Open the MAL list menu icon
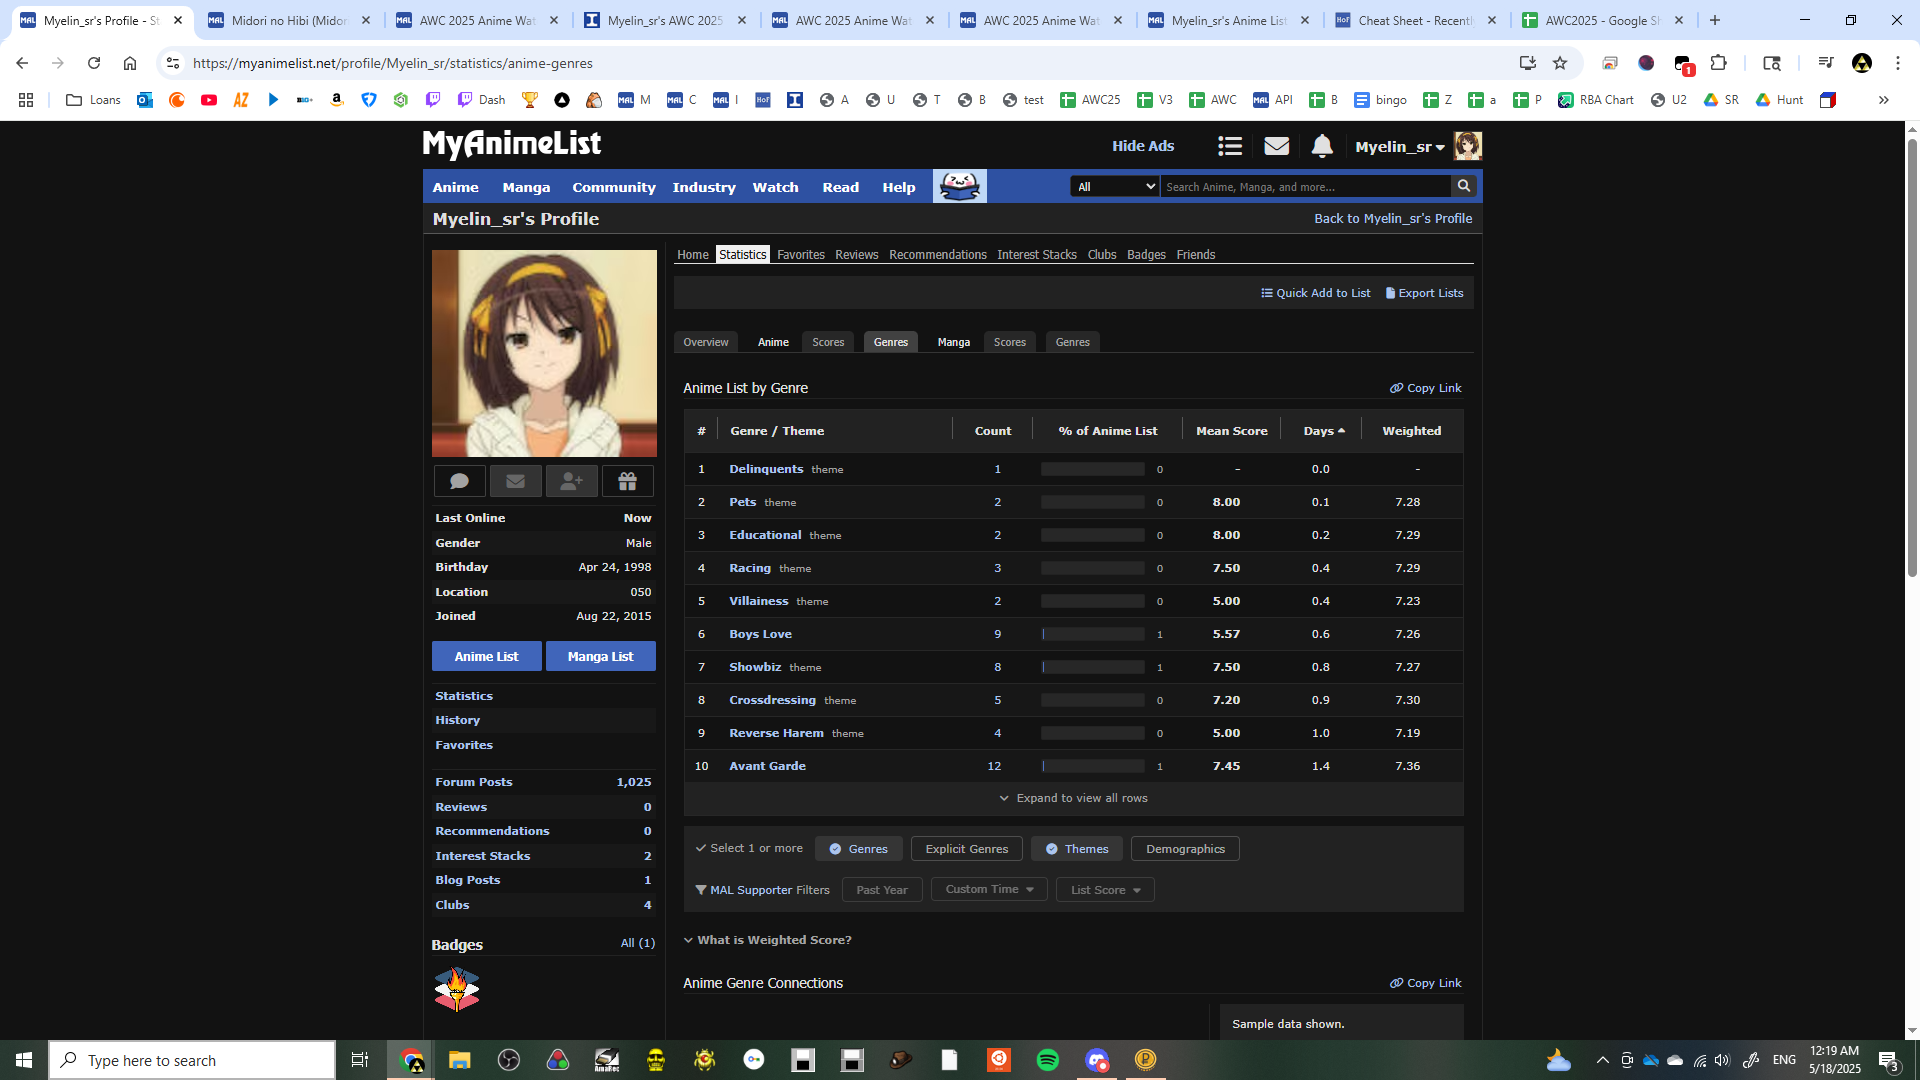Screen dimensions: 1920x1080 1230,147
